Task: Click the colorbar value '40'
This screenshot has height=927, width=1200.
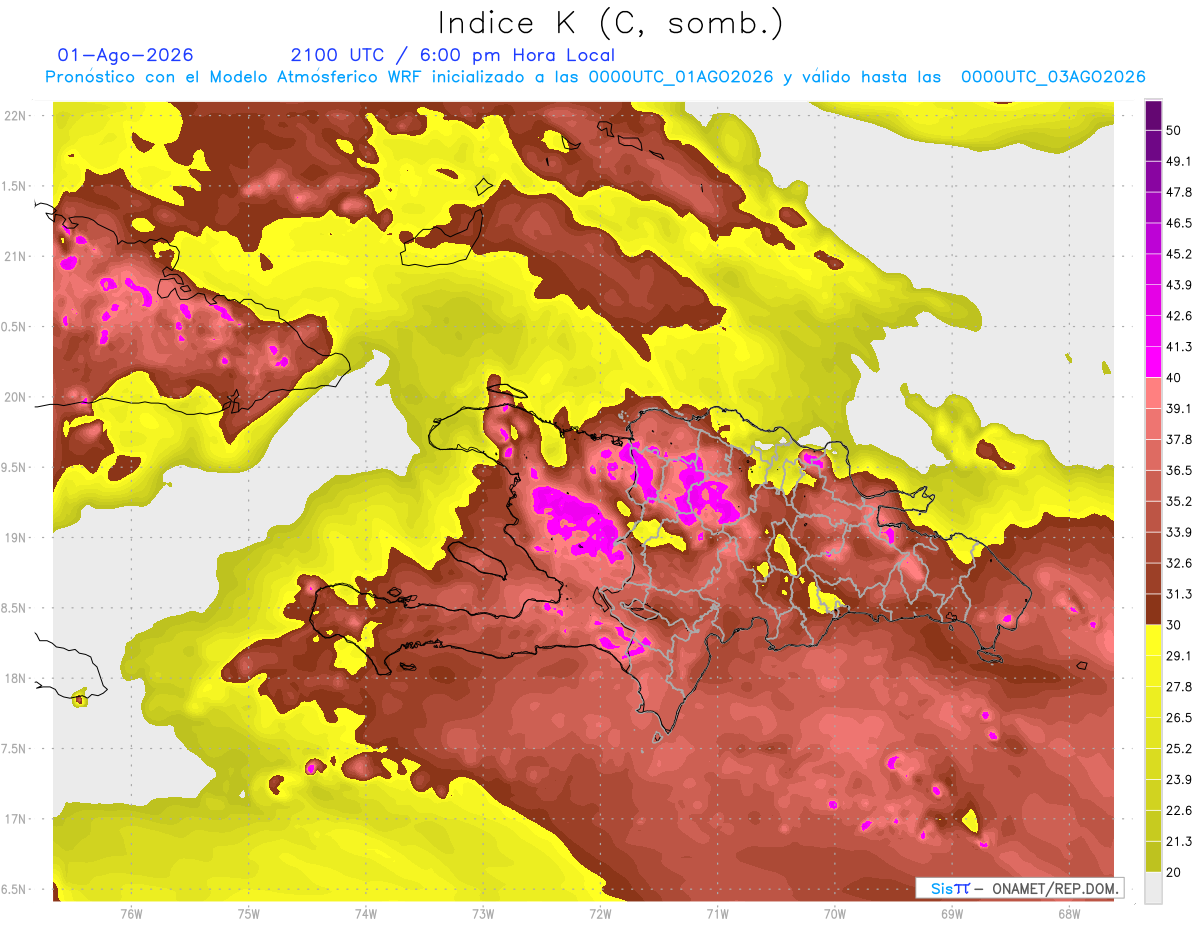Action: 1173,377
